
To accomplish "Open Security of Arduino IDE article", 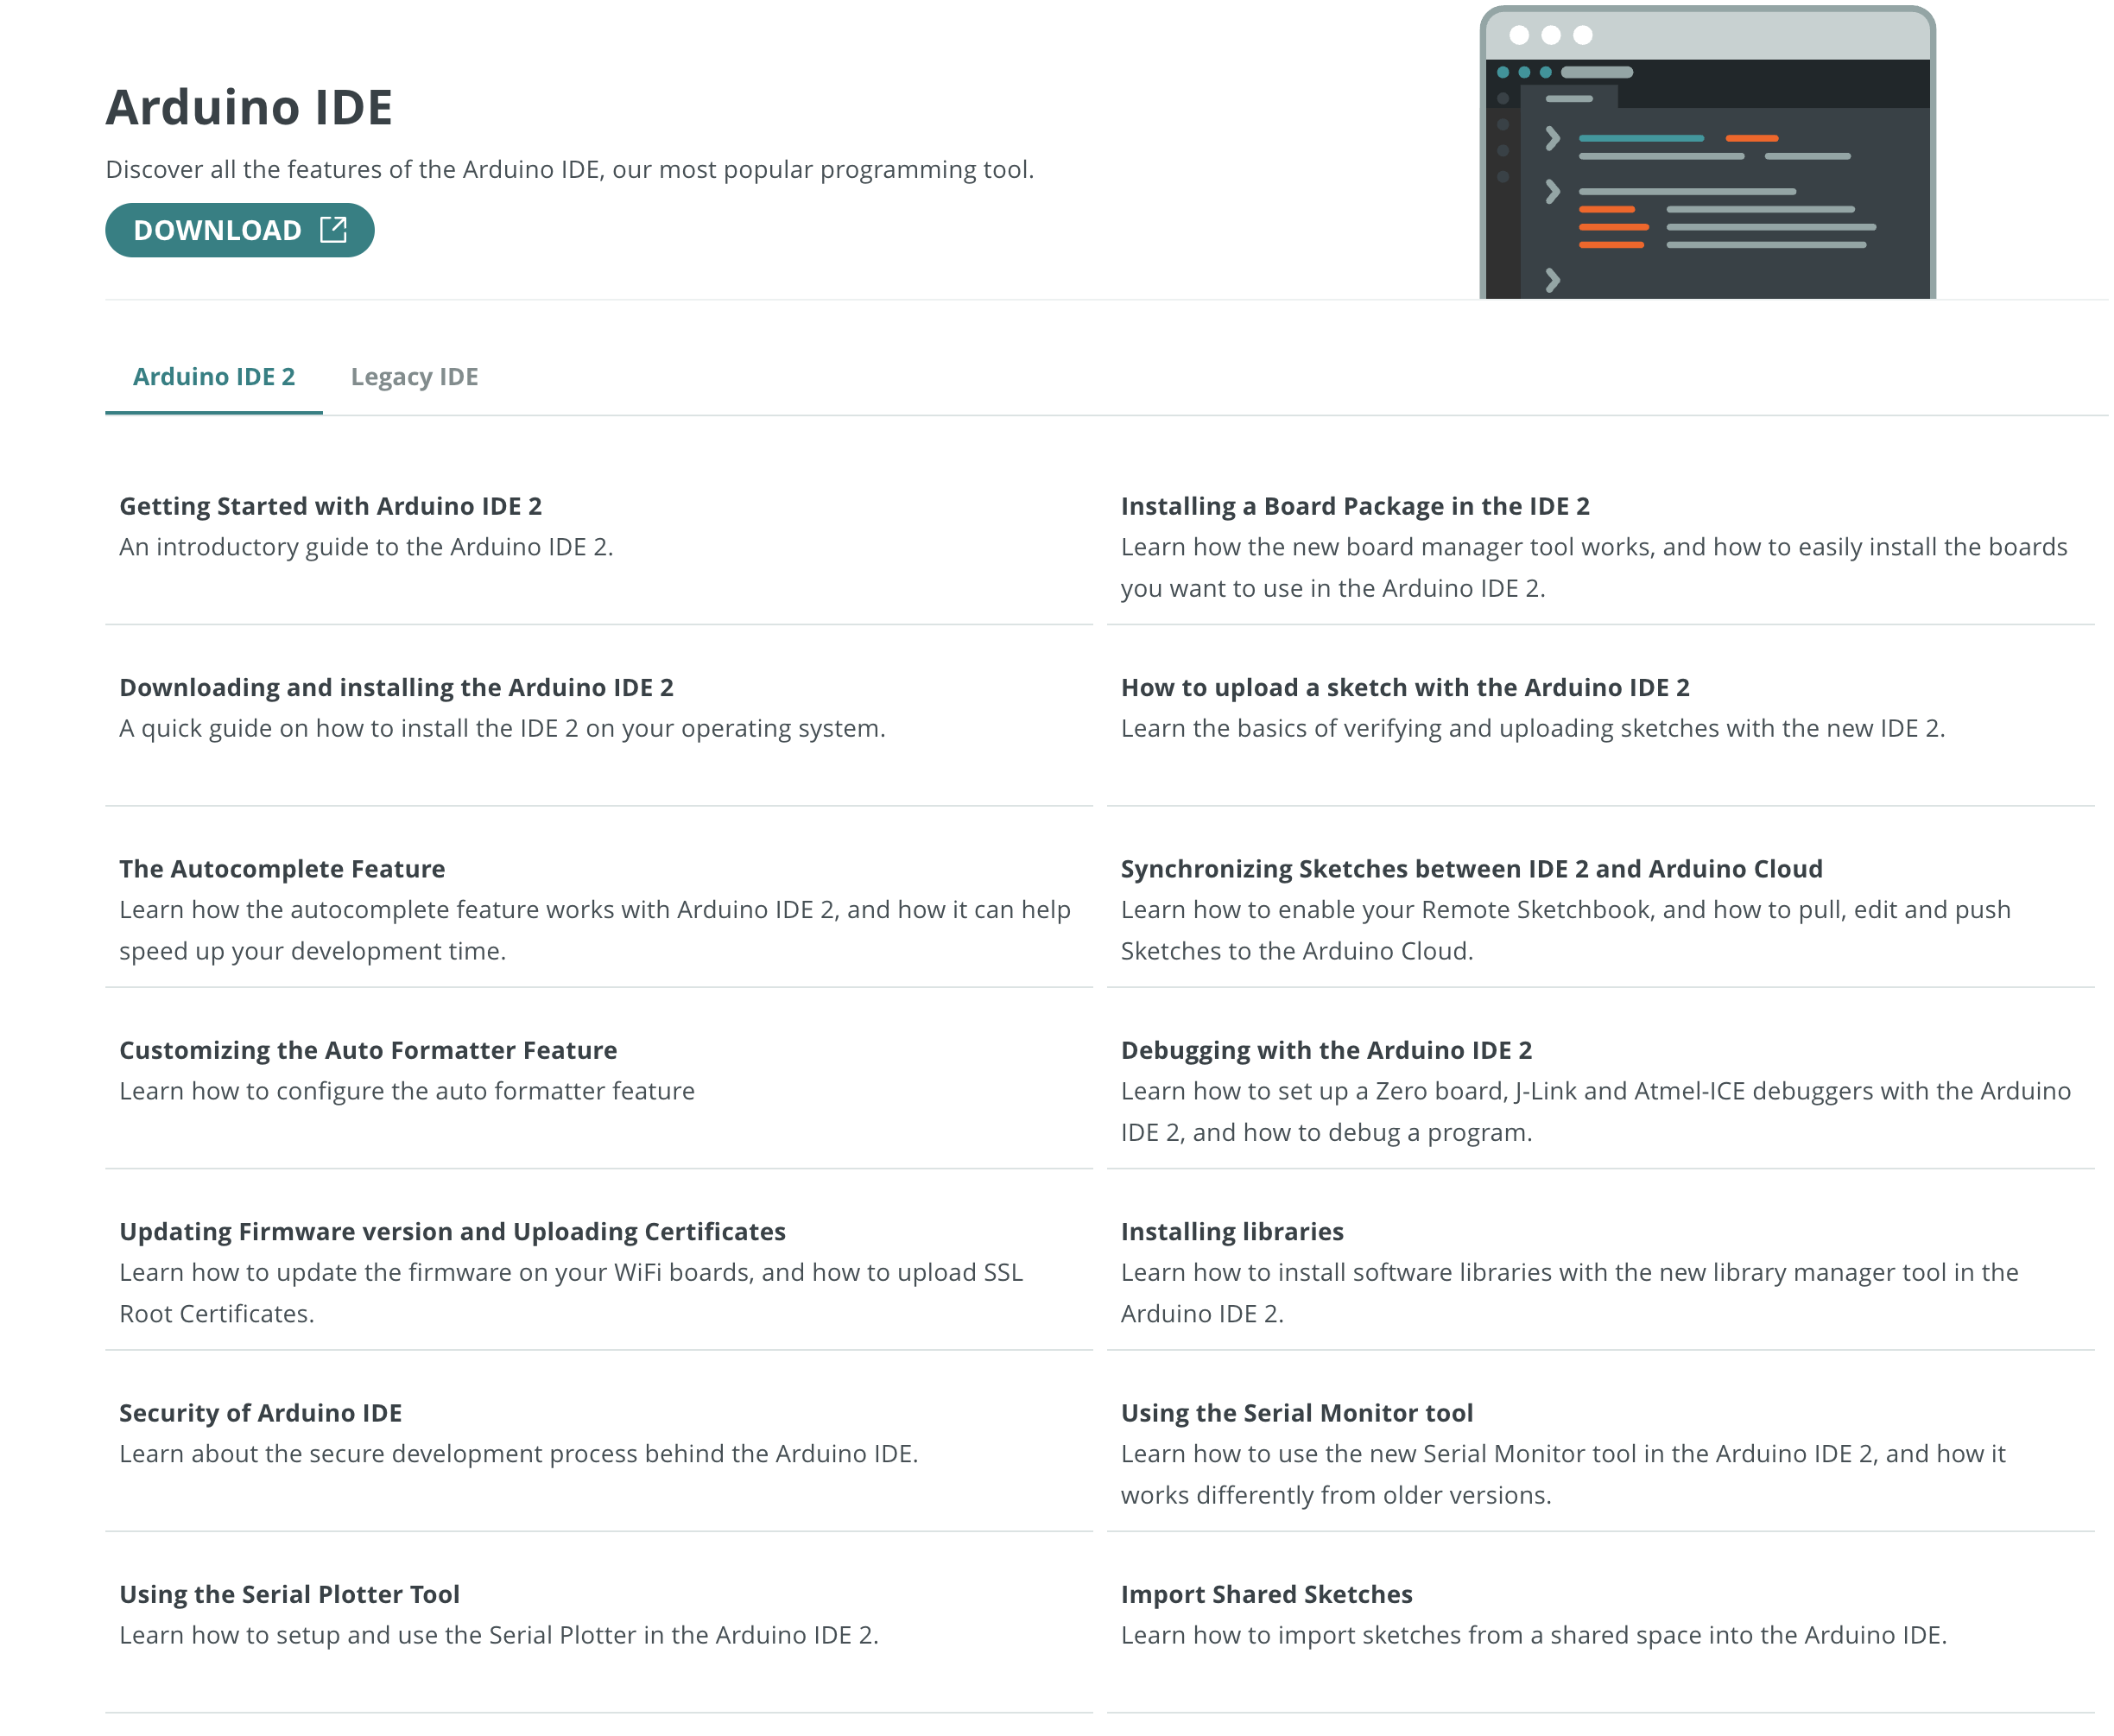I will click(260, 1413).
